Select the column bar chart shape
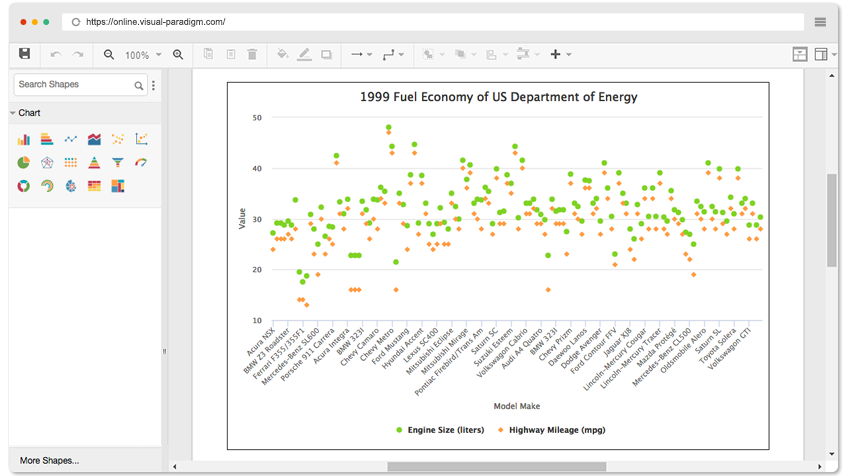This screenshot has width=848, height=476. point(24,140)
